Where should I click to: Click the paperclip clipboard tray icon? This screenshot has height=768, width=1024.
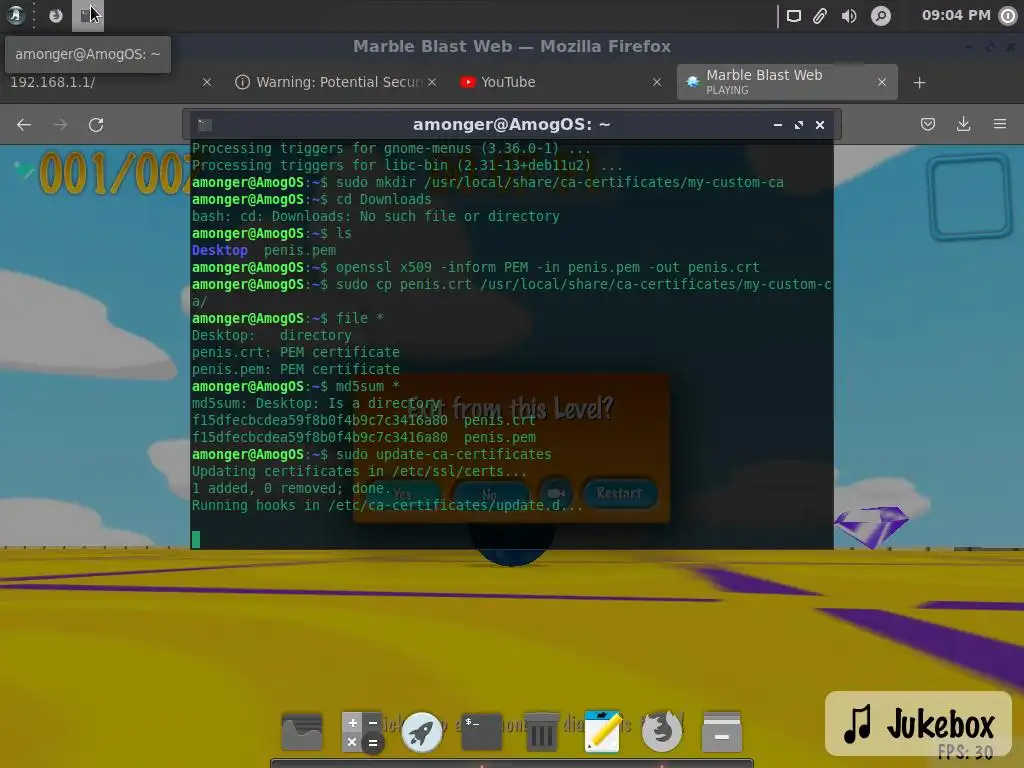[820, 16]
